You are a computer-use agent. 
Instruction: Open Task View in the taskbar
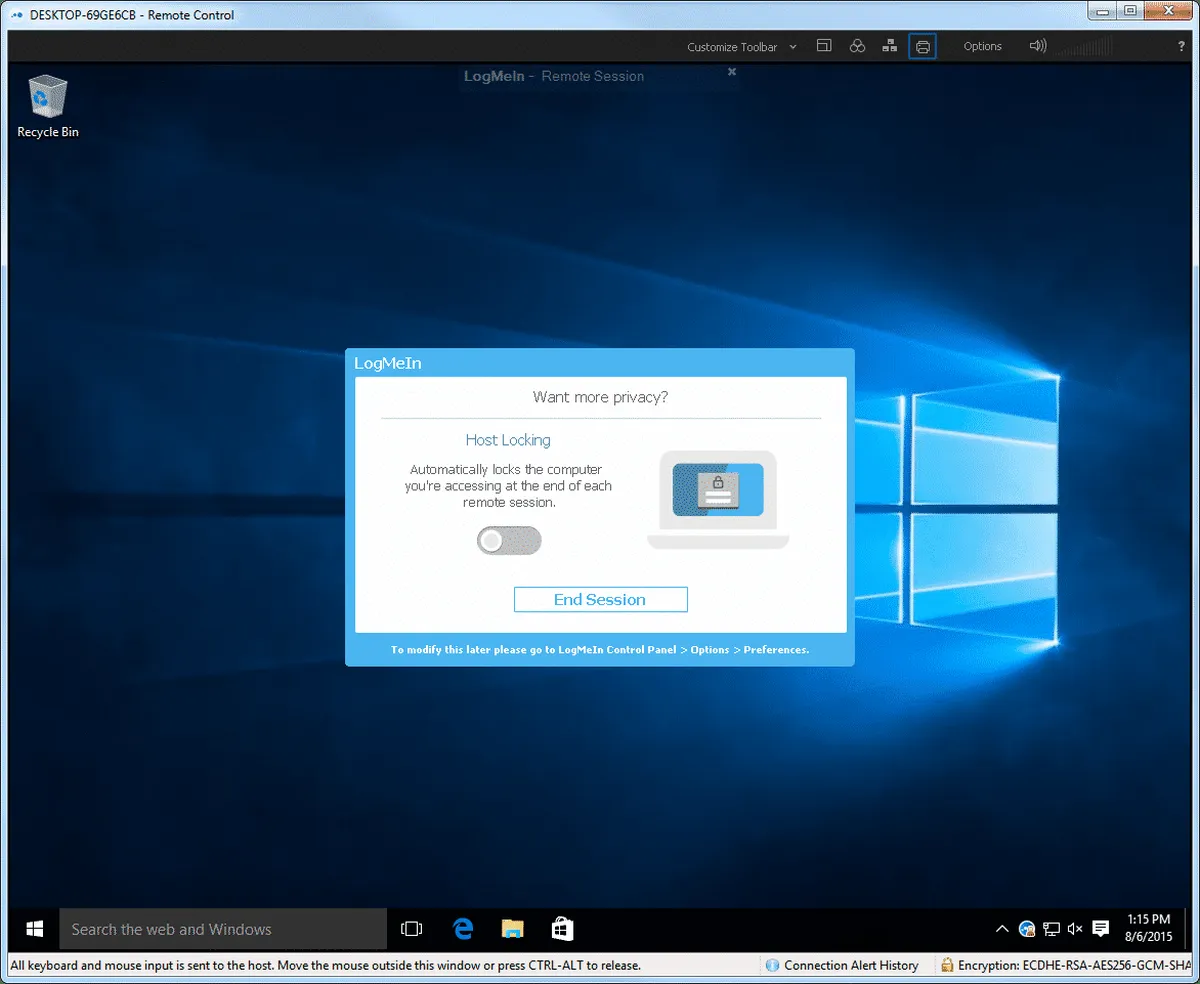[x=411, y=929]
